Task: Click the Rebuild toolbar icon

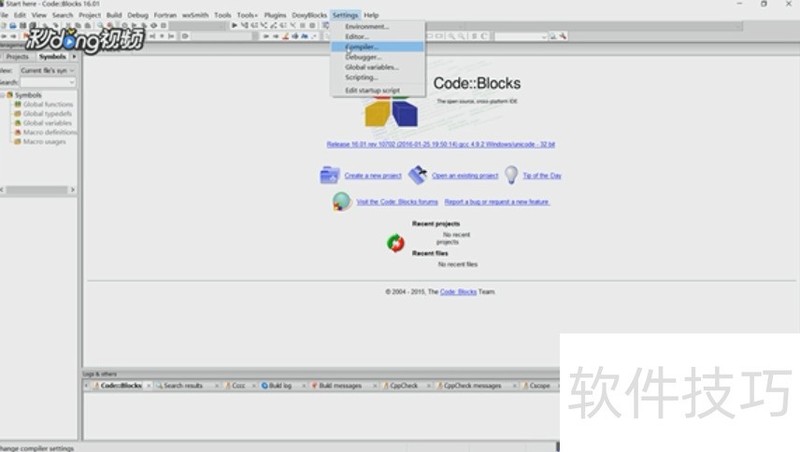Action: [x=153, y=25]
